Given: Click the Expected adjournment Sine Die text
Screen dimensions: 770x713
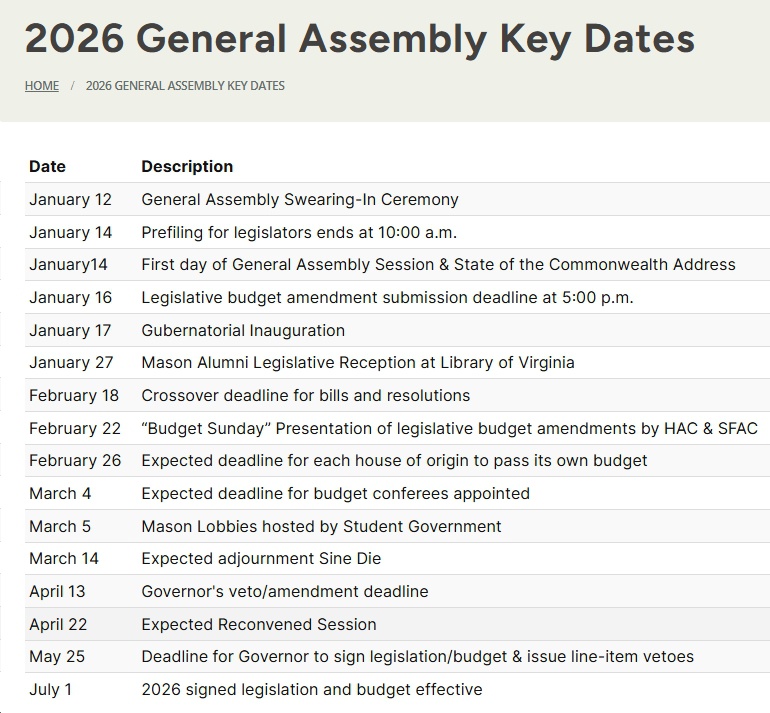Looking at the screenshot, I should [x=261, y=559].
